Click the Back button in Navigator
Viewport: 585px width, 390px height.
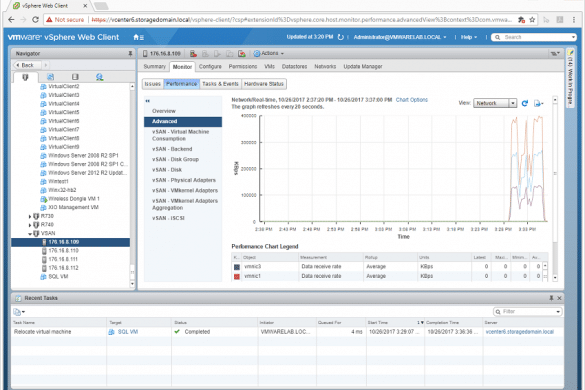tap(25, 65)
